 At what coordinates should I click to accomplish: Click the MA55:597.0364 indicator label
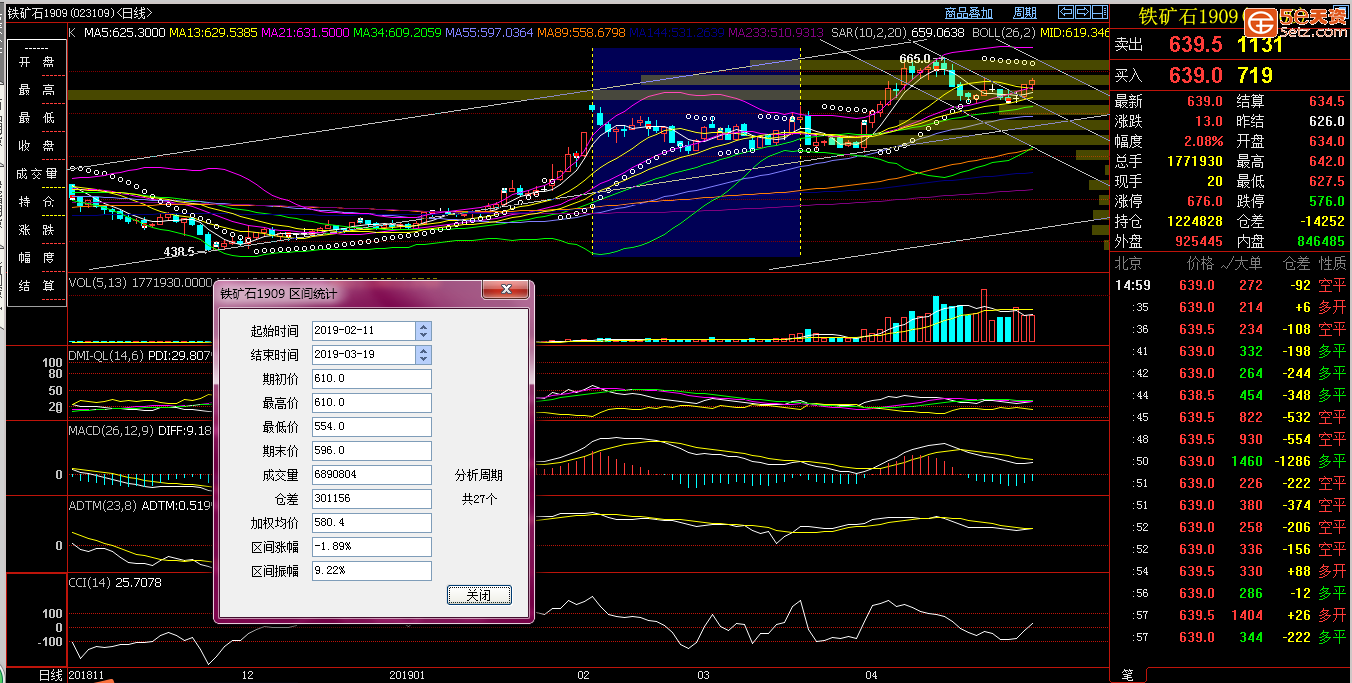pos(489,33)
